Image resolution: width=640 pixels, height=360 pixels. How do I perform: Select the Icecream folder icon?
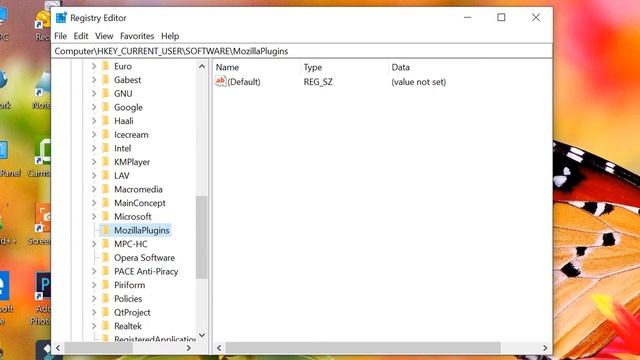(x=105, y=135)
